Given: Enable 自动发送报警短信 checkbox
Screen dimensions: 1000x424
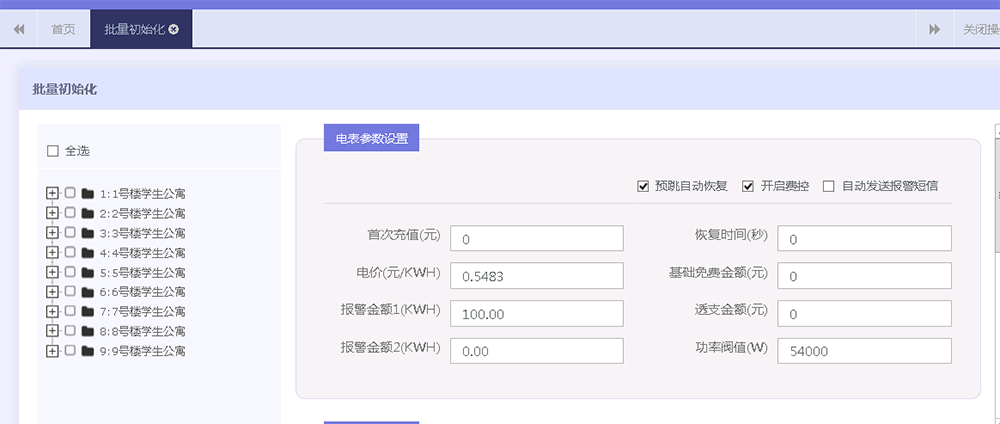Looking at the screenshot, I should [x=828, y=186].
